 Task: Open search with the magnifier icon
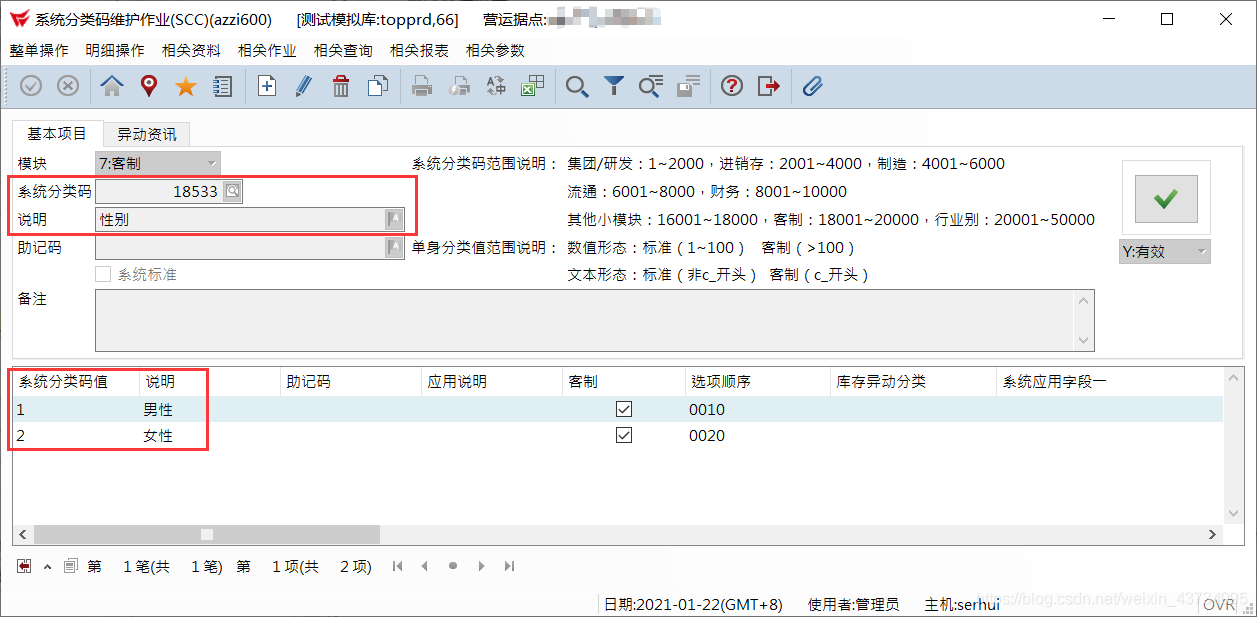[x=577, y=86]
